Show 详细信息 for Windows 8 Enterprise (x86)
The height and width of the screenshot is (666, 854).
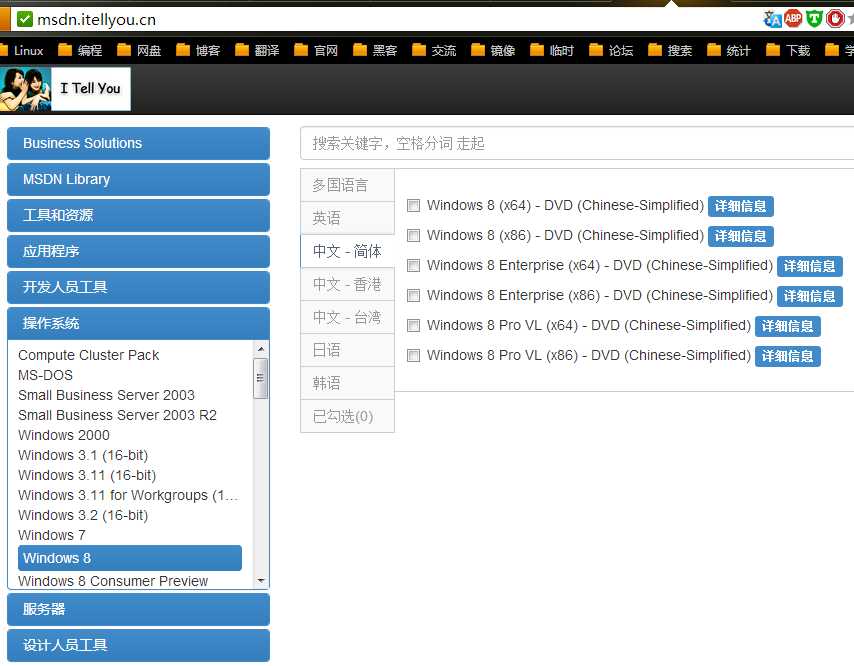click(809, 296)
